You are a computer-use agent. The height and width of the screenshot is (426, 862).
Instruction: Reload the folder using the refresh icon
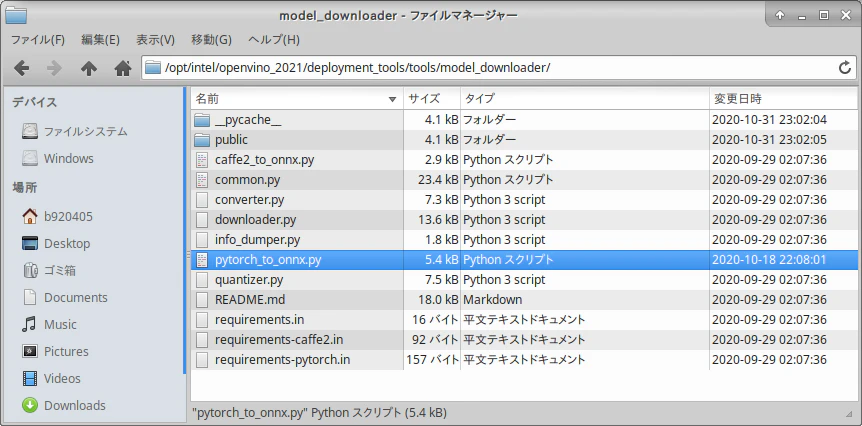coord(845,68)
